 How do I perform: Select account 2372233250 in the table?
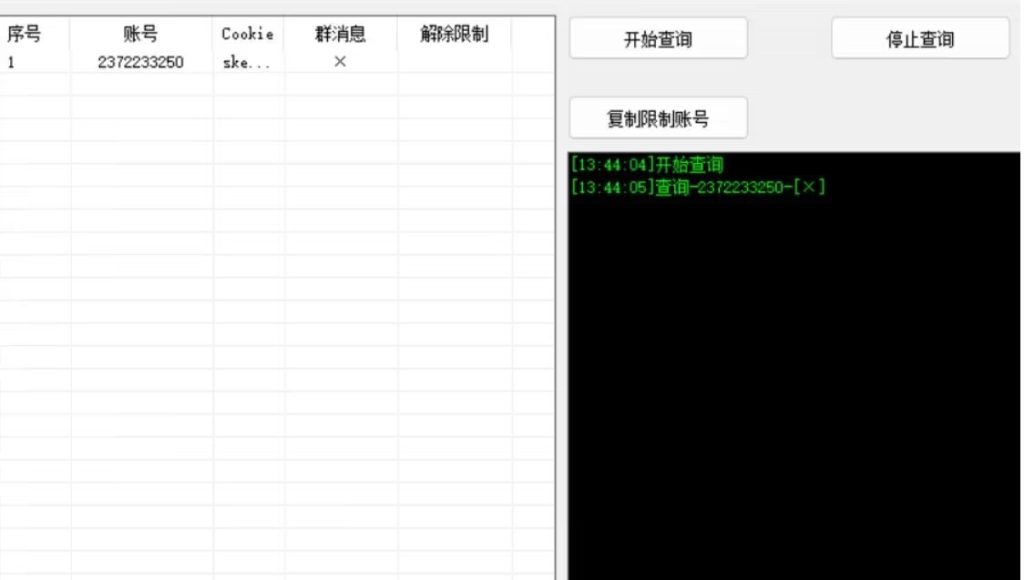pos(140,63)
